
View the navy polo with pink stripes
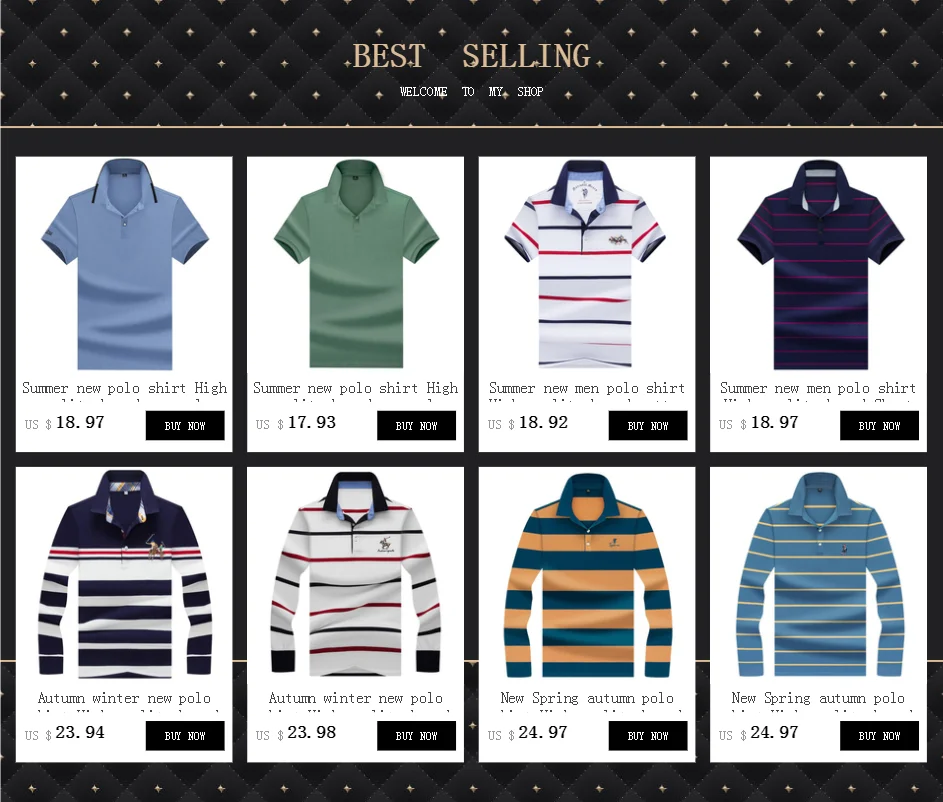(819, 265)
